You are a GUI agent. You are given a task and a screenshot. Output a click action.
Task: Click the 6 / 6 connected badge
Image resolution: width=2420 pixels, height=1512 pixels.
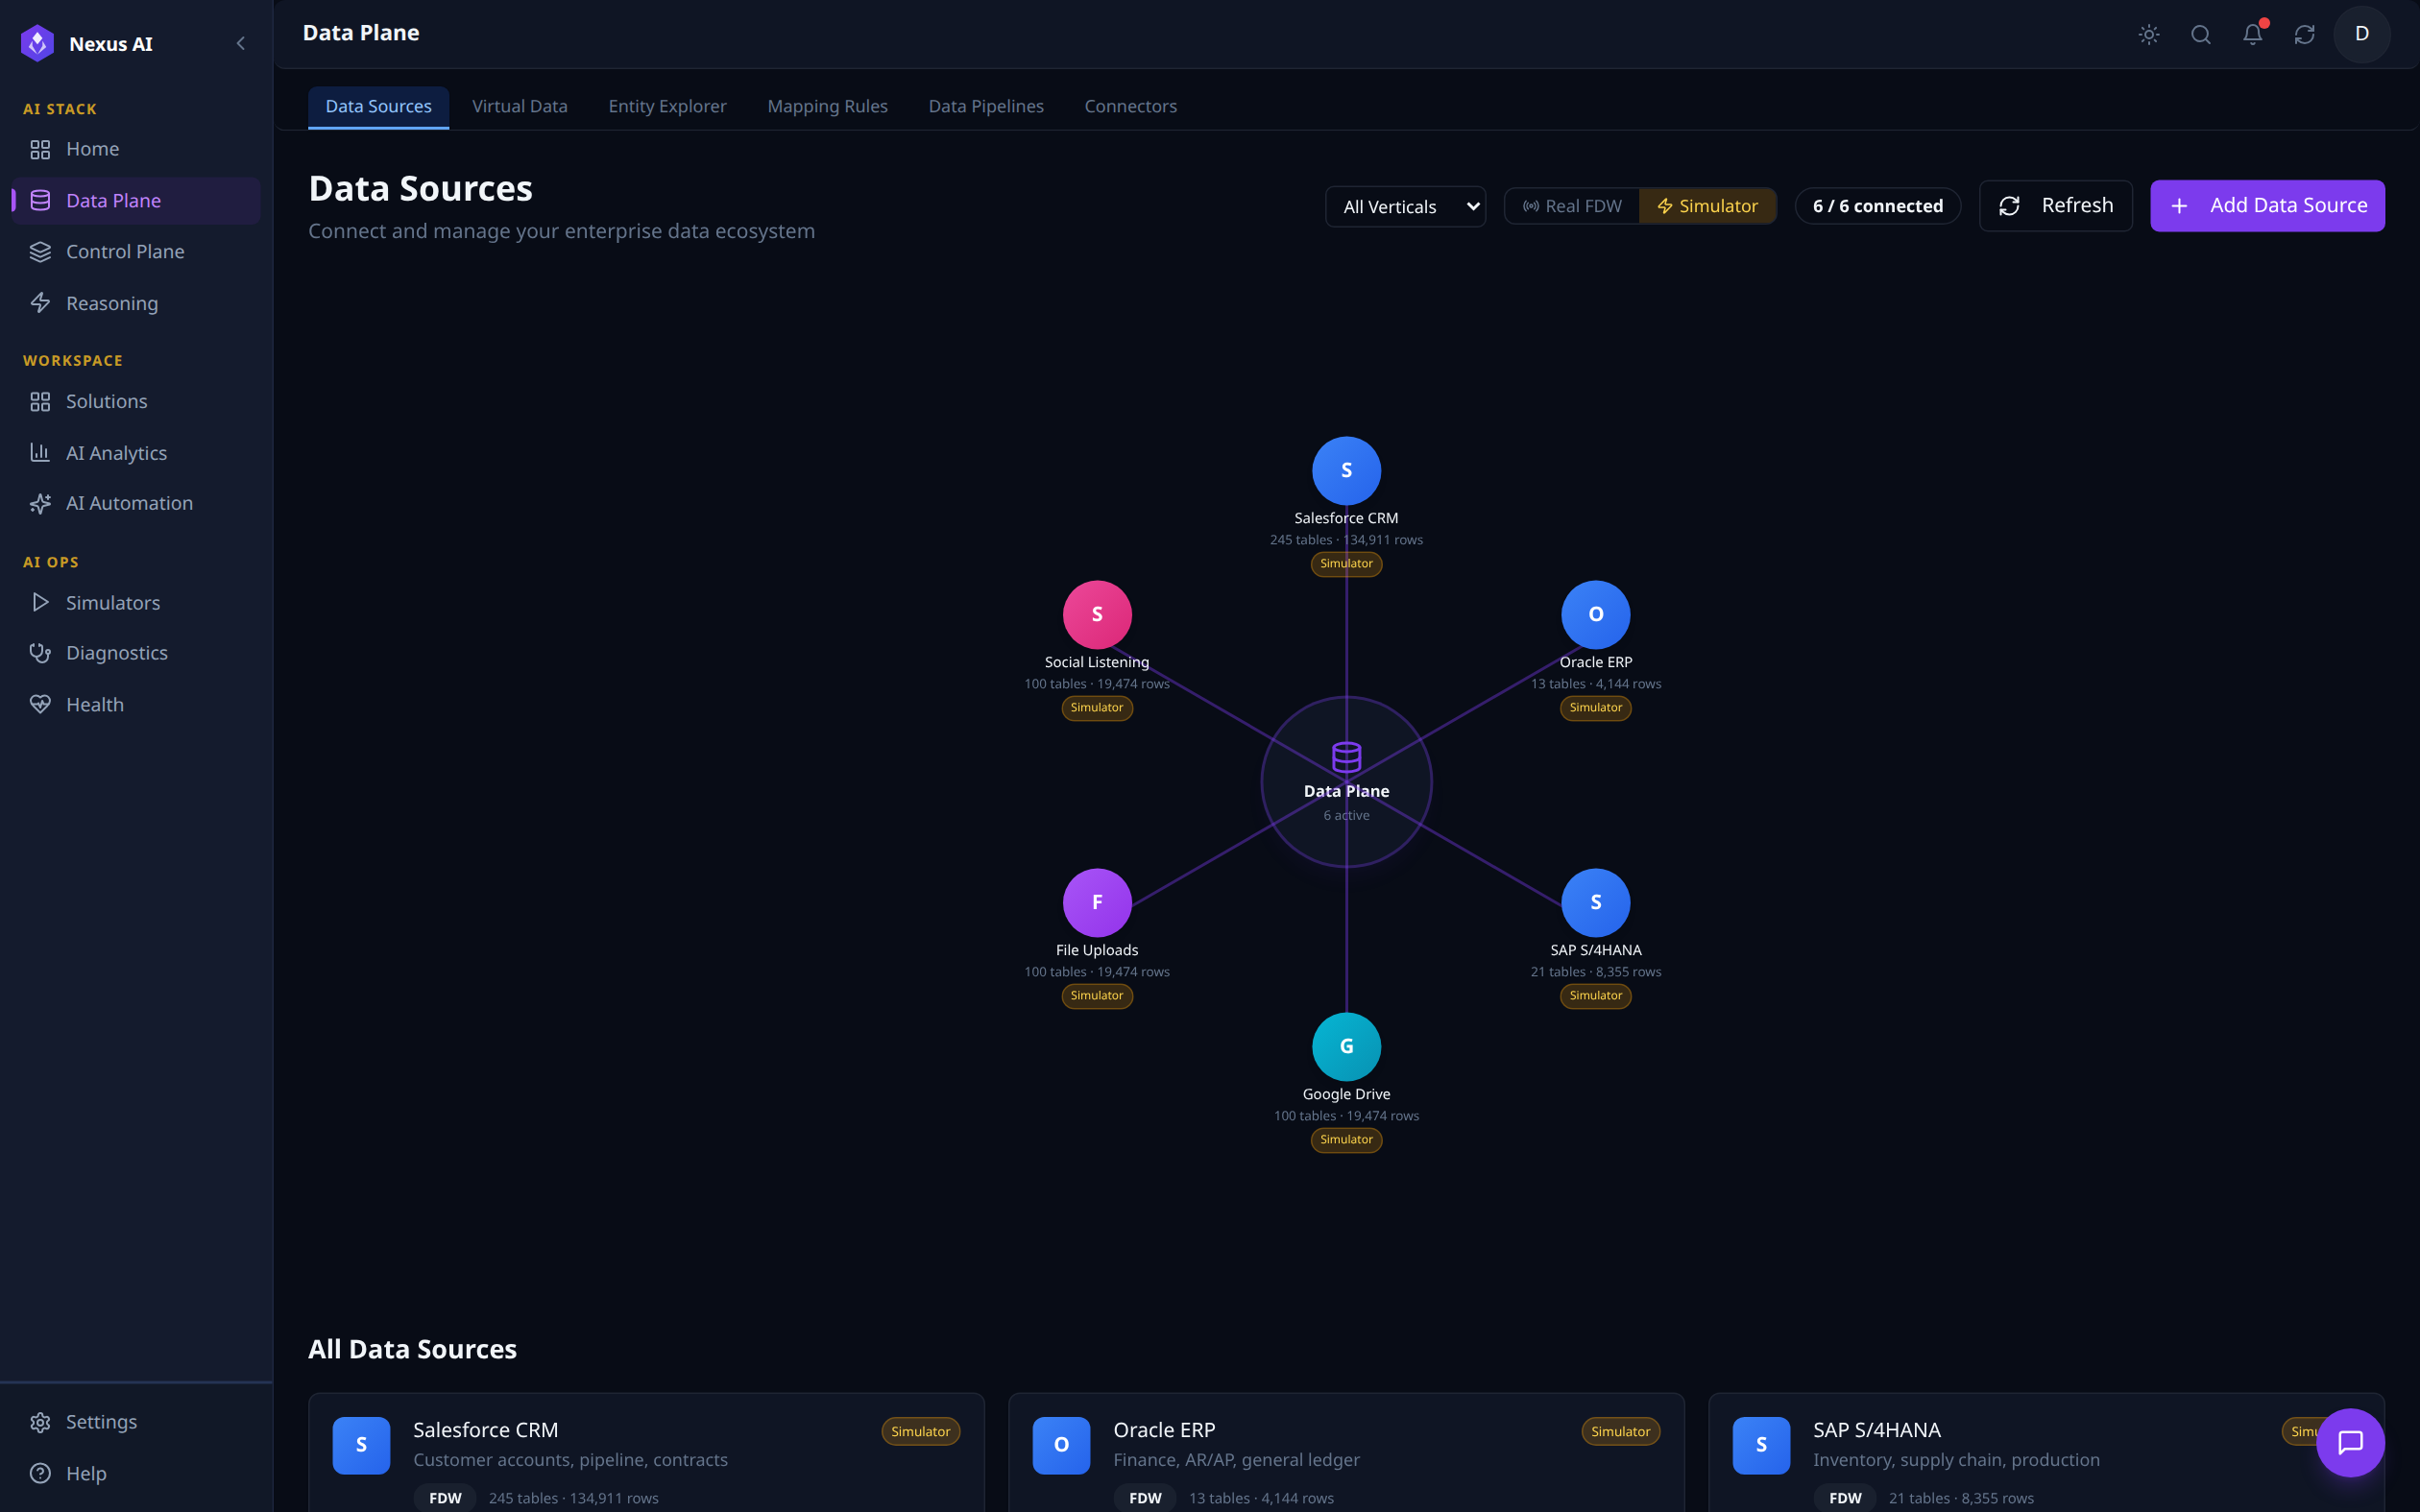click(1878, 206)
